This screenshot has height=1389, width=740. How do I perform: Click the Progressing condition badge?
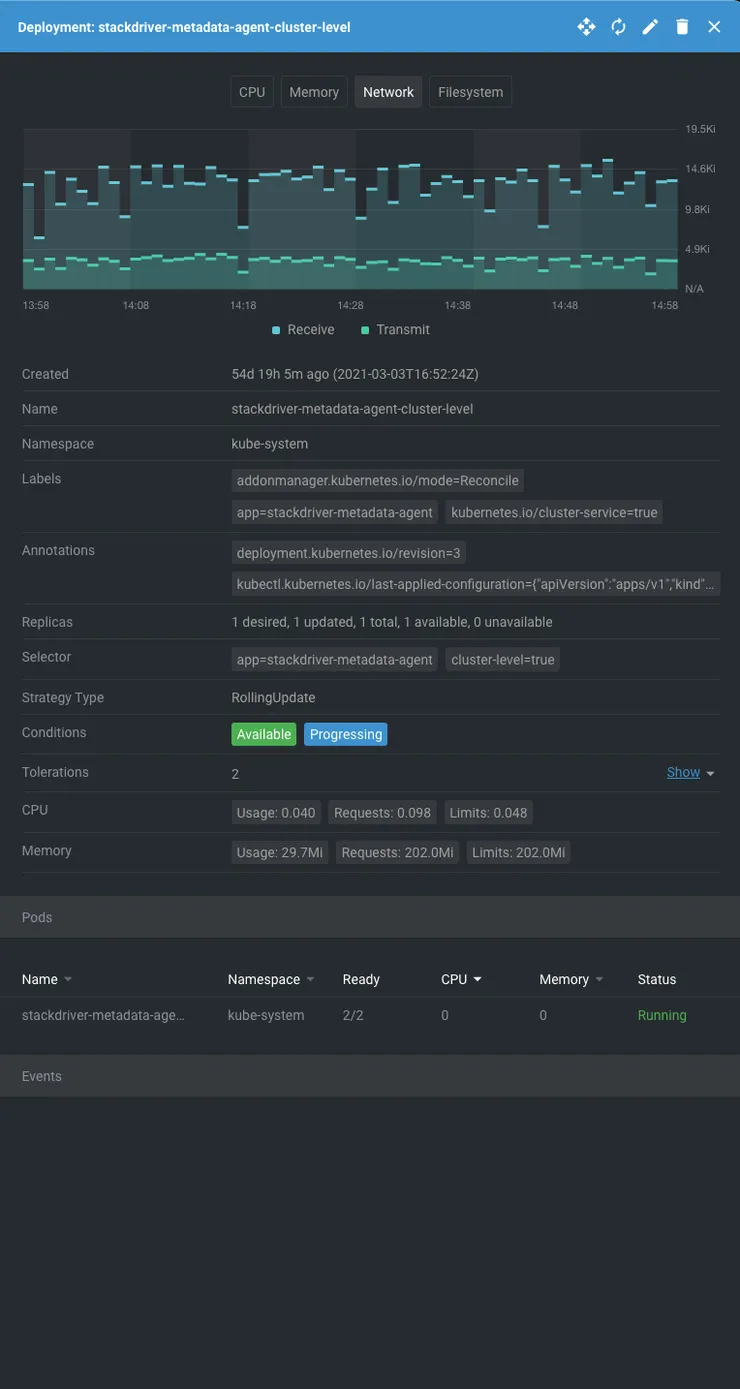tap(345, 733)
